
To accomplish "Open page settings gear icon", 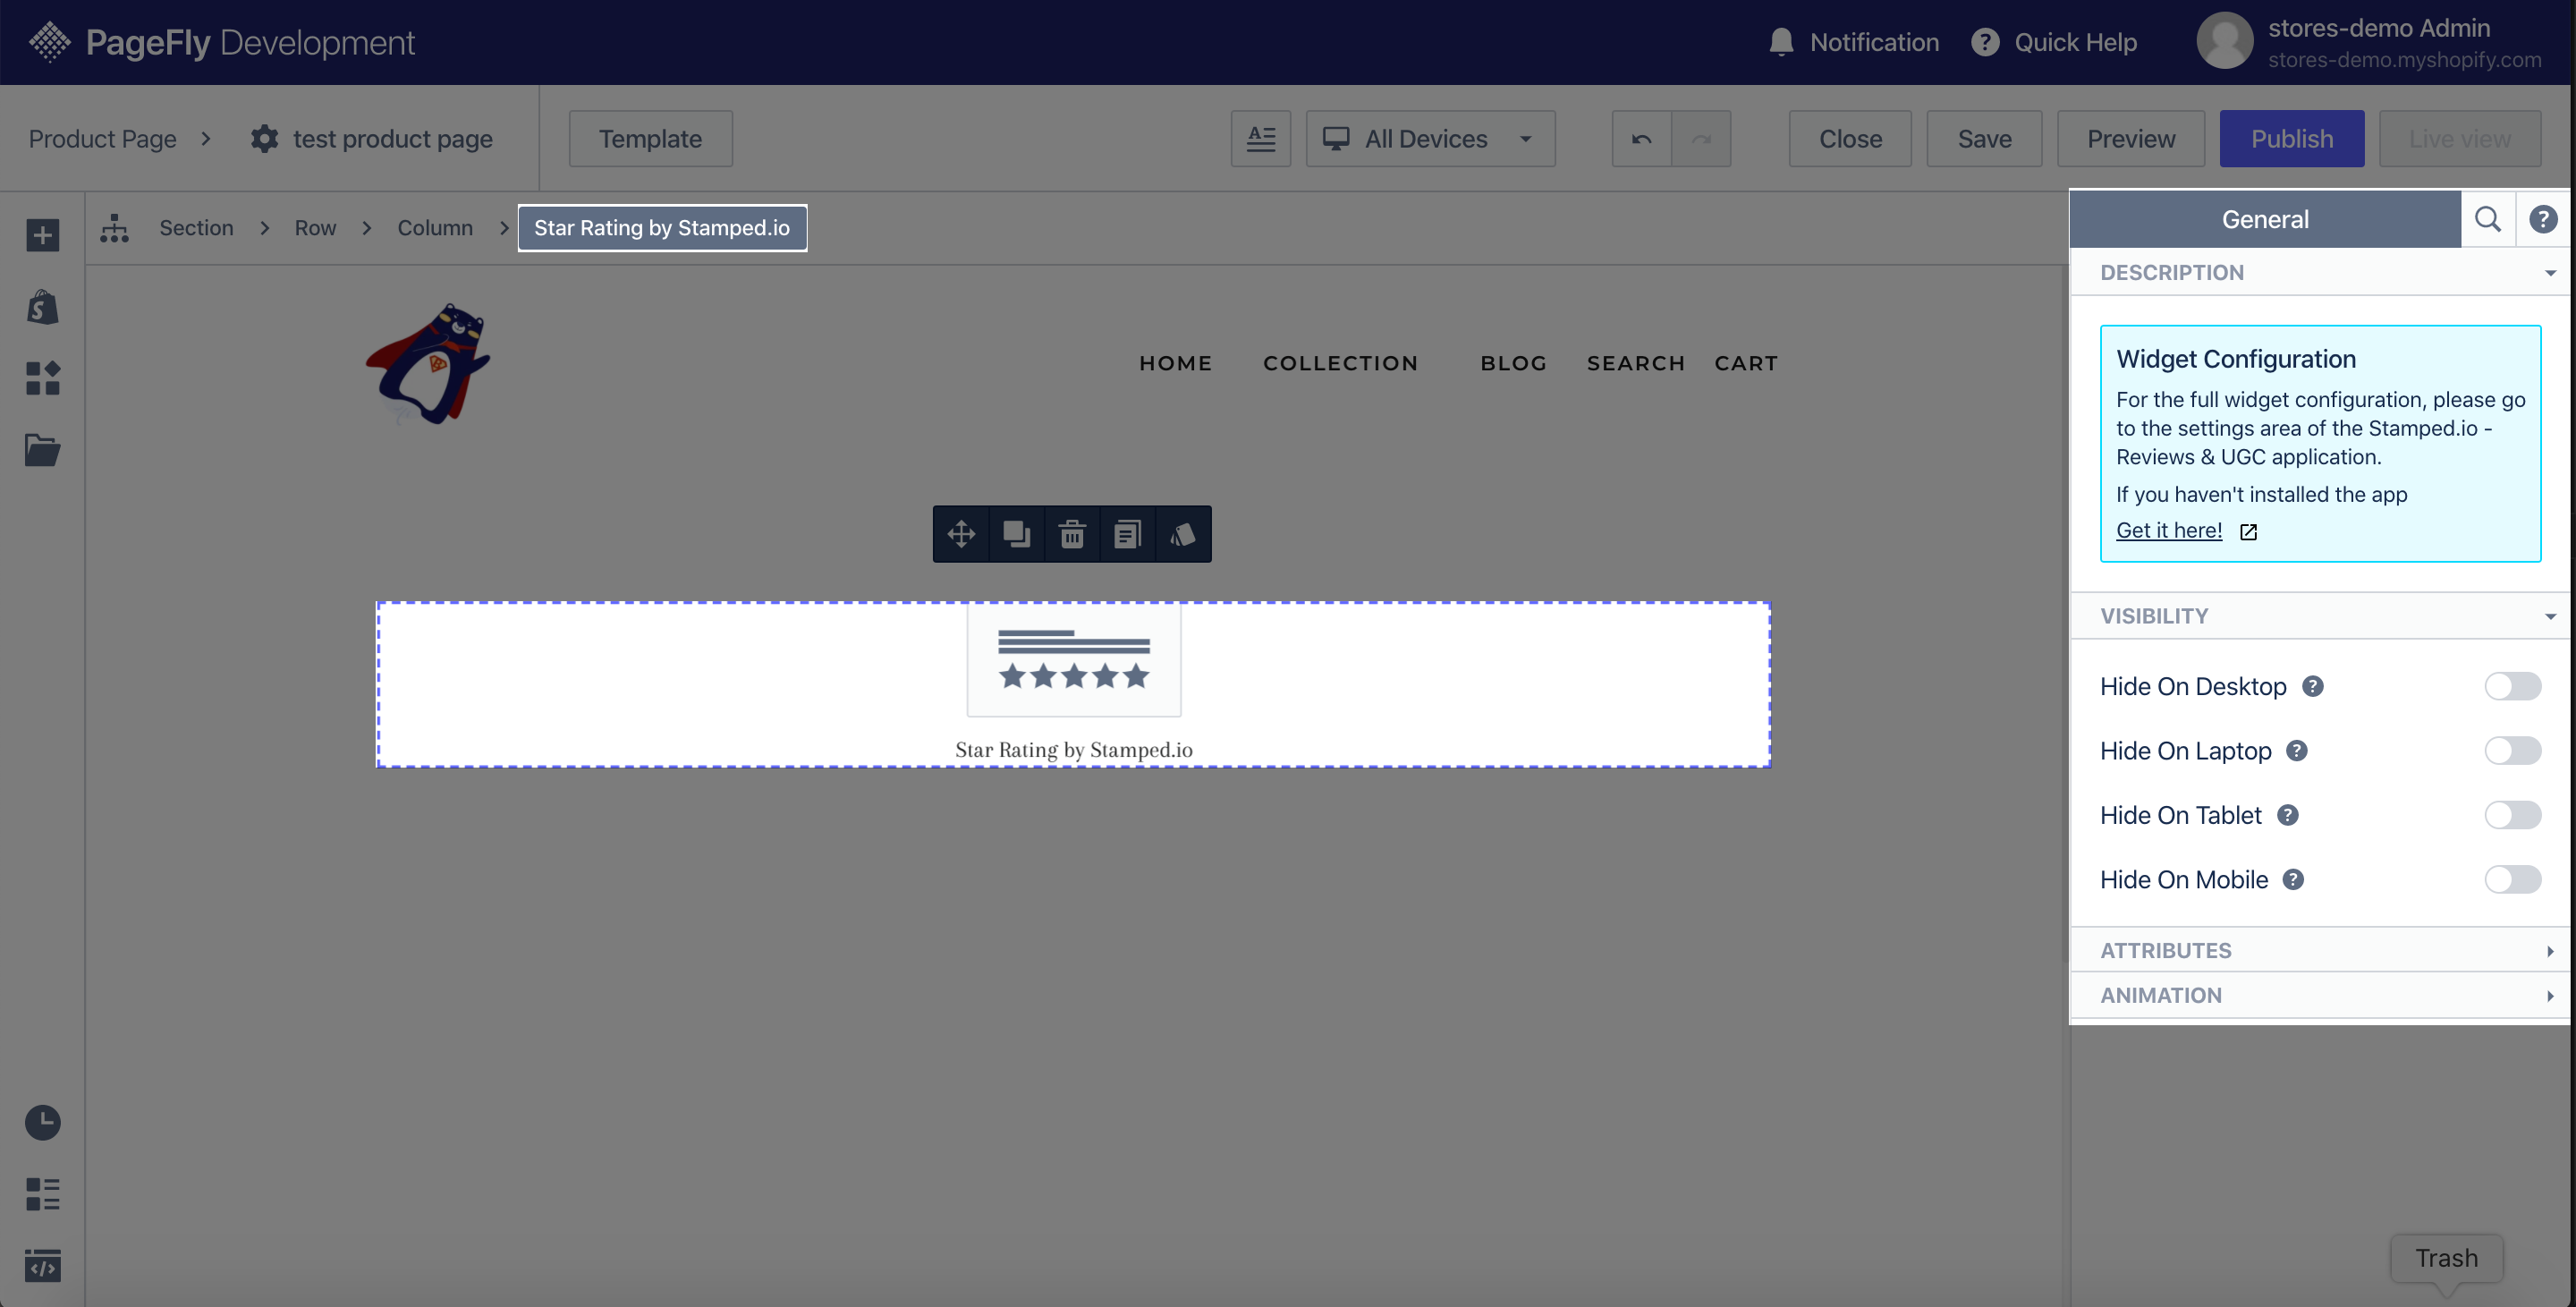I will [264, 138].
